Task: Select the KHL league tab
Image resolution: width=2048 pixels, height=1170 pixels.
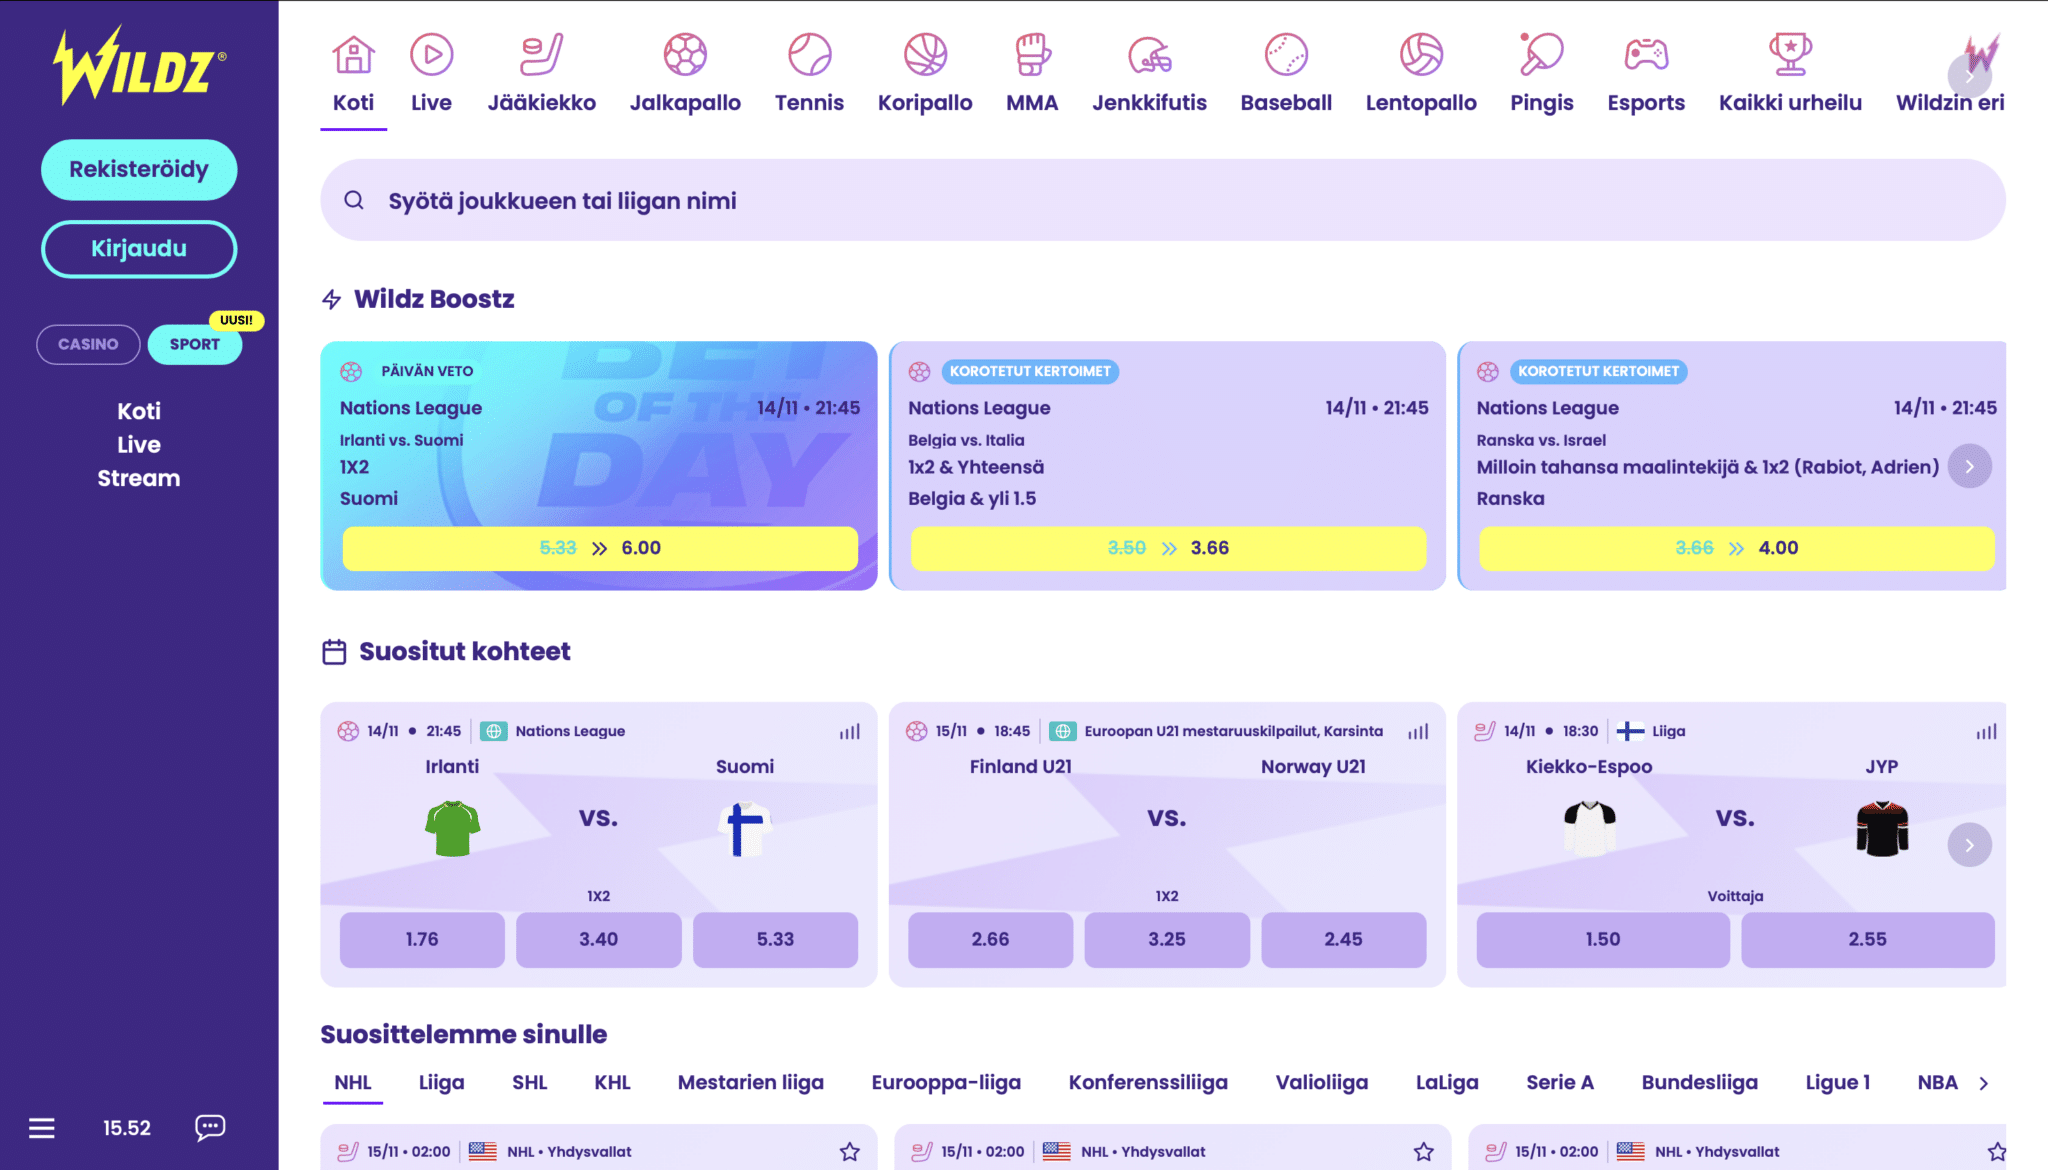Action: 612,1082
